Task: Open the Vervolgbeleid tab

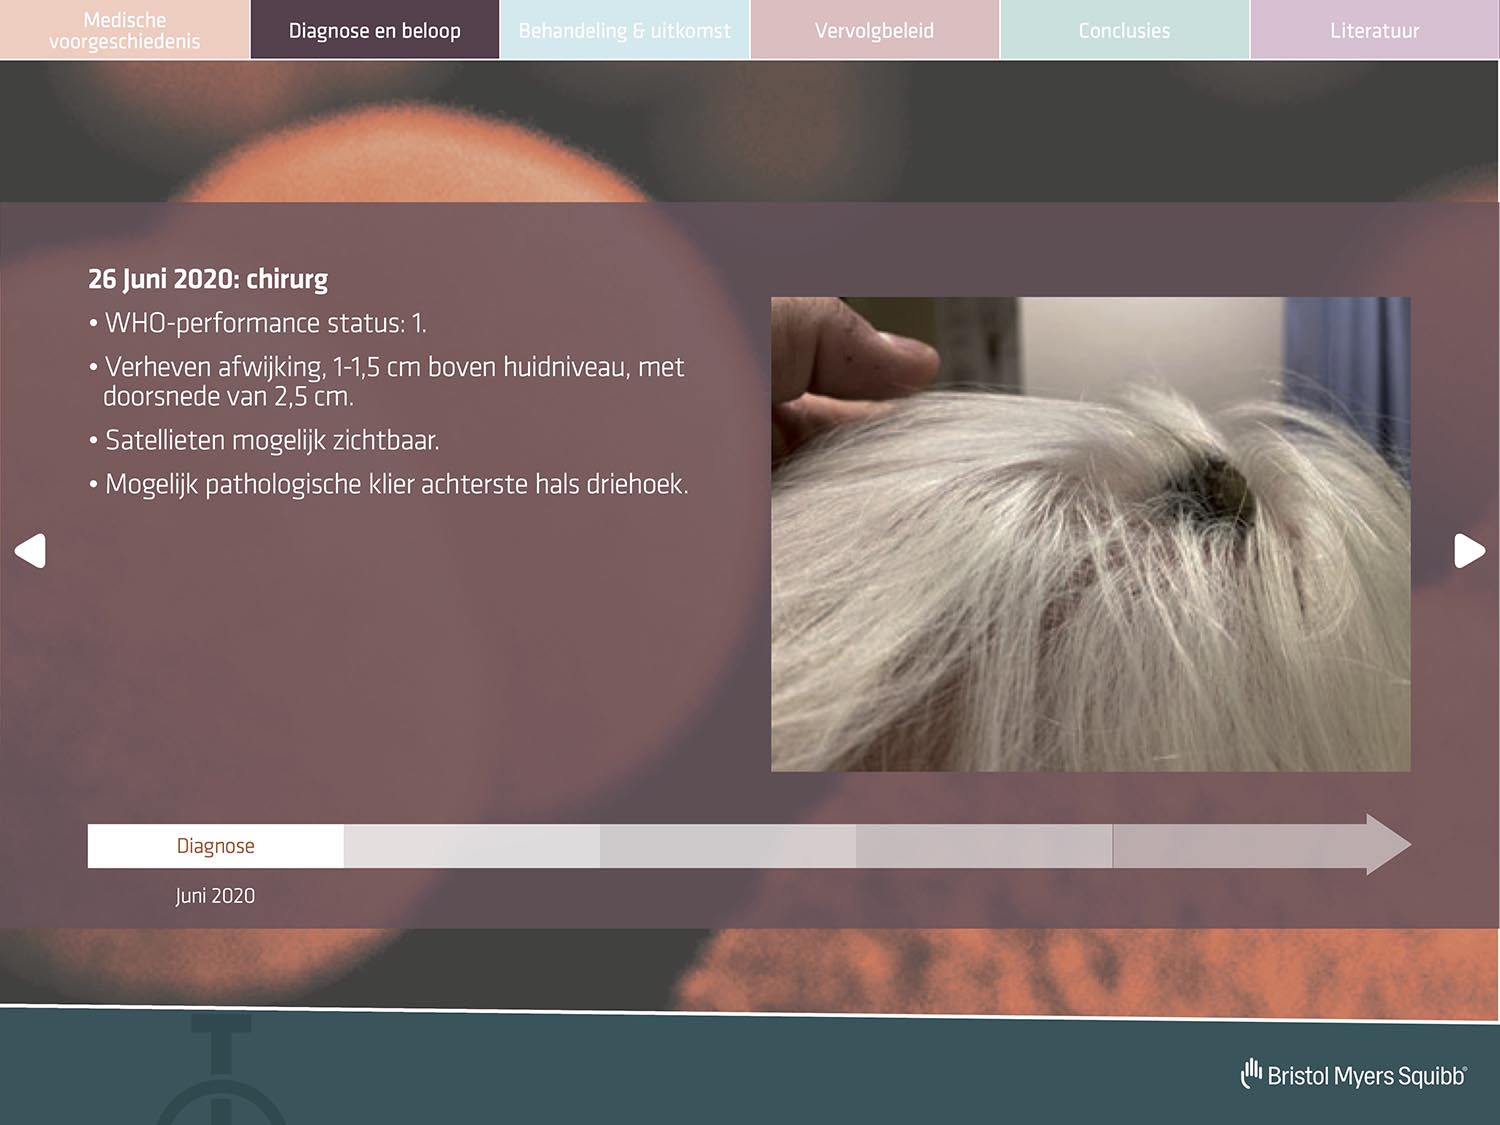Action: tap(875, 30)
